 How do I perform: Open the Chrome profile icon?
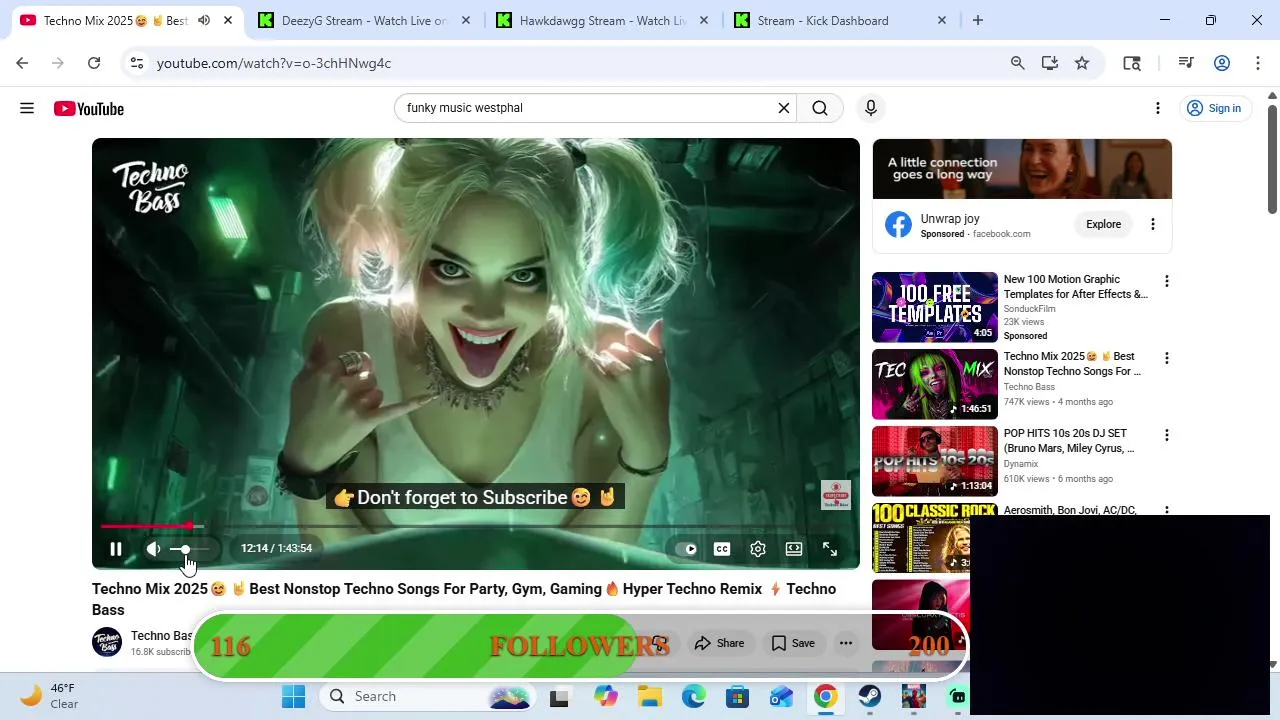[x=1222, y=63]
